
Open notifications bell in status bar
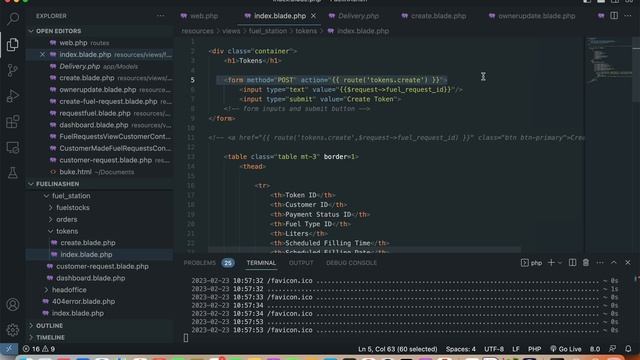tap(628, 349)
